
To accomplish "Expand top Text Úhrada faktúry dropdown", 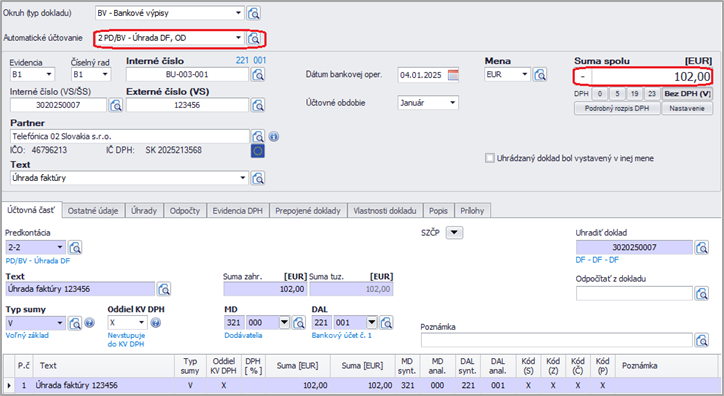I will [x=243, y=178].
